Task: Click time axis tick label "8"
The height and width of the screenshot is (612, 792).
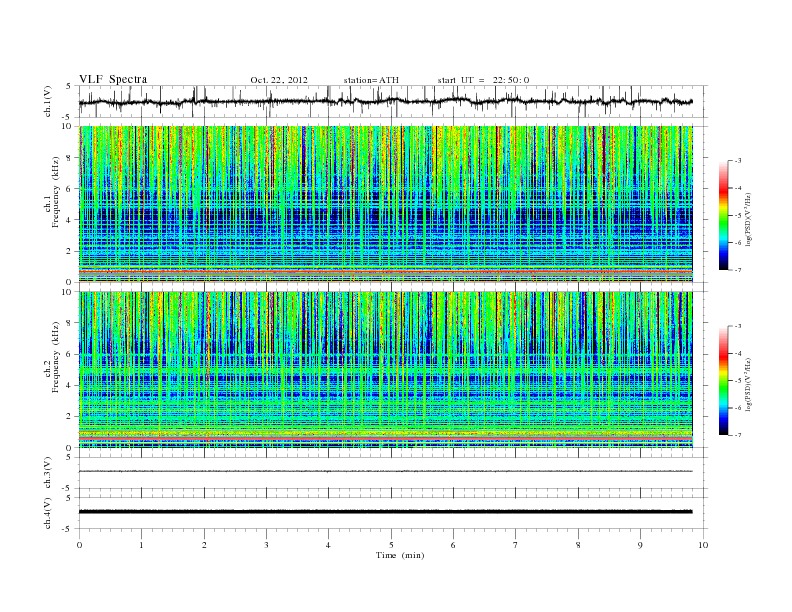Action: coord(578,546)
